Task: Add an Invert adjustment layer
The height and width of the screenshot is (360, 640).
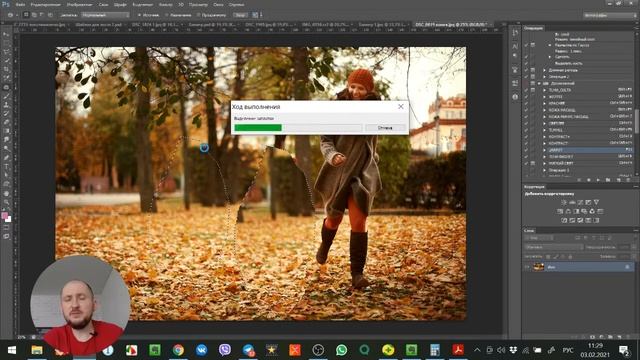Action: (564, 220)
